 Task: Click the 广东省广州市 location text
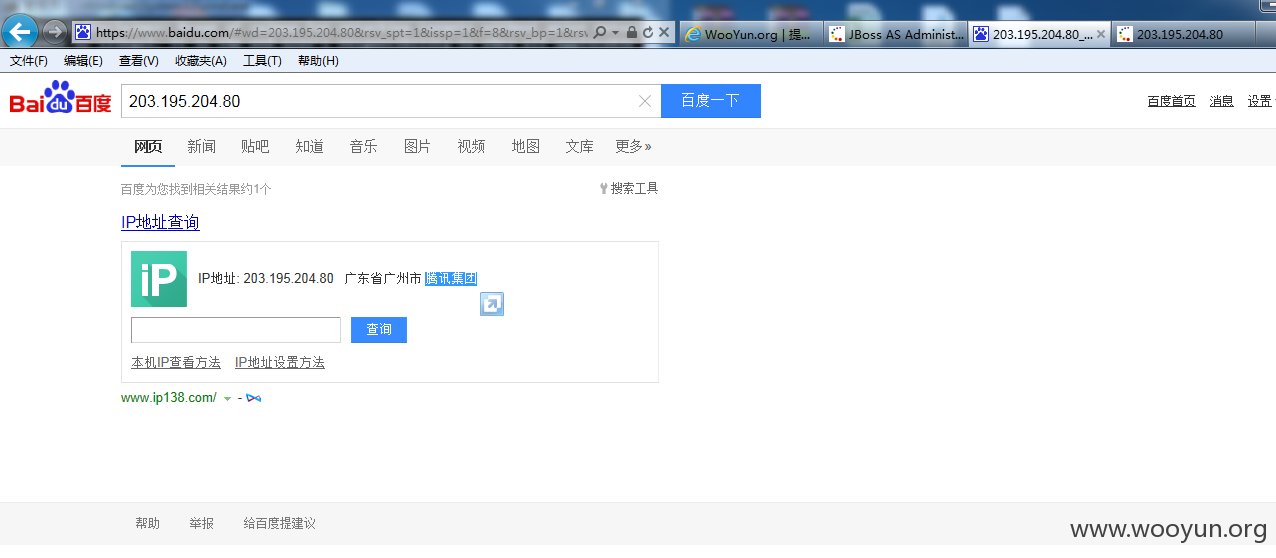click(383, 278)
